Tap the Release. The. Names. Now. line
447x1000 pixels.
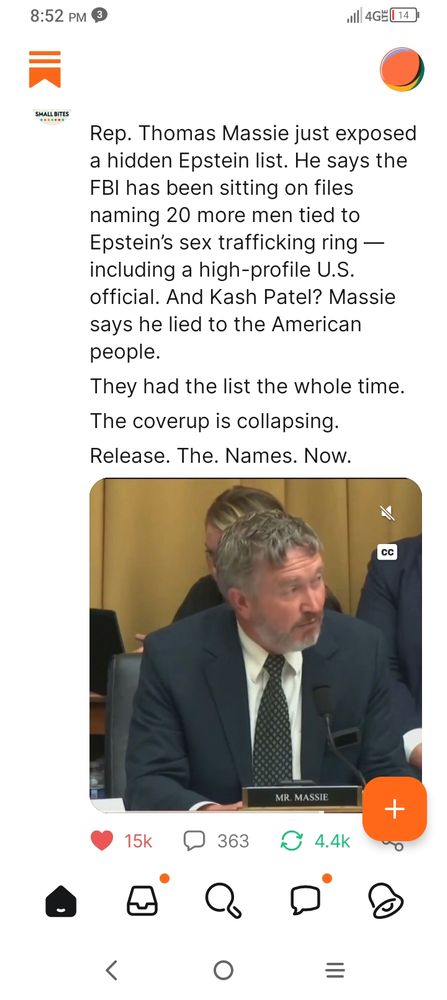[x=221, y=456]
